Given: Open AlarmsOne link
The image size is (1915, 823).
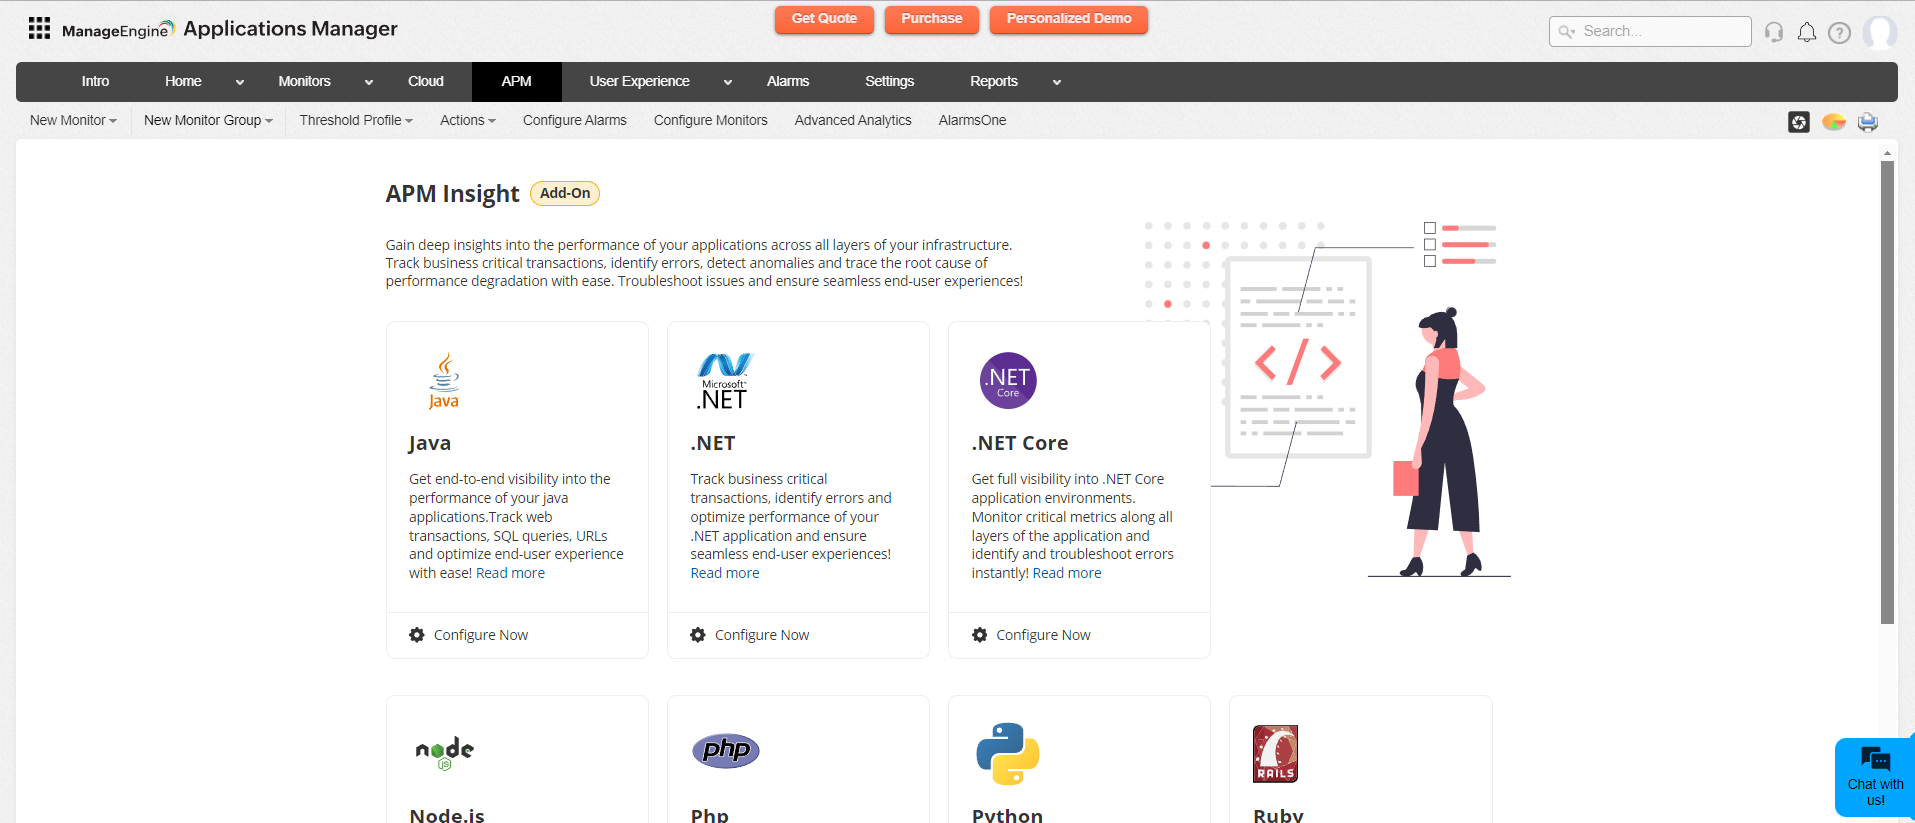Looking at the screenshot, I should [x=972, y=120].
